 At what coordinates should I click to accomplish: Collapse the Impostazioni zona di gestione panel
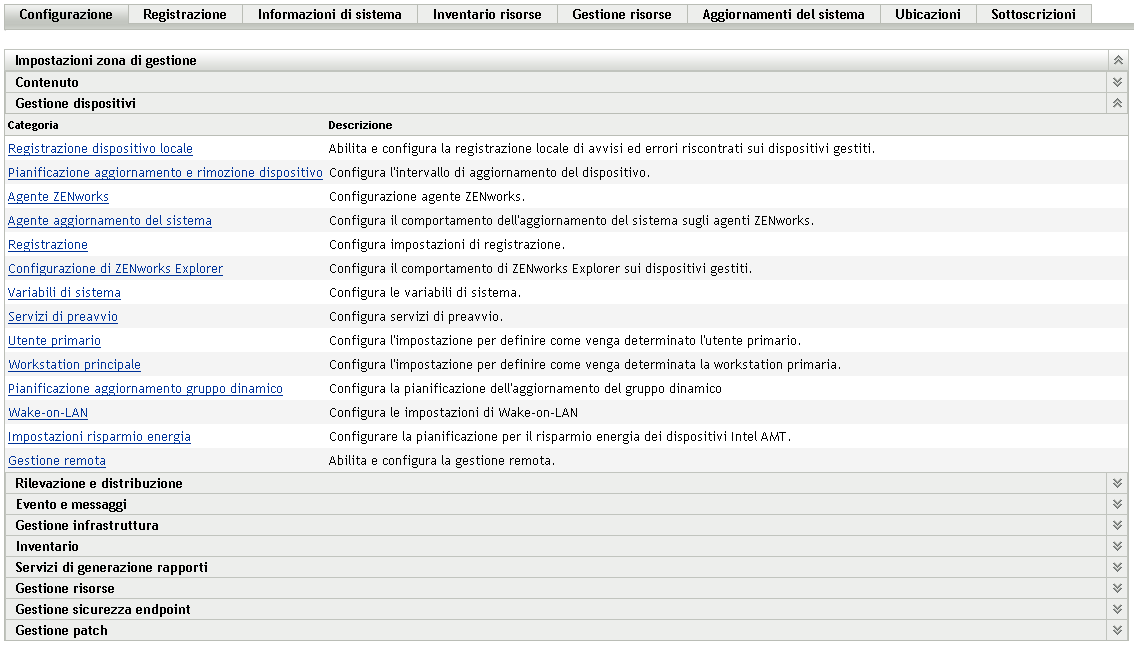1116,60
